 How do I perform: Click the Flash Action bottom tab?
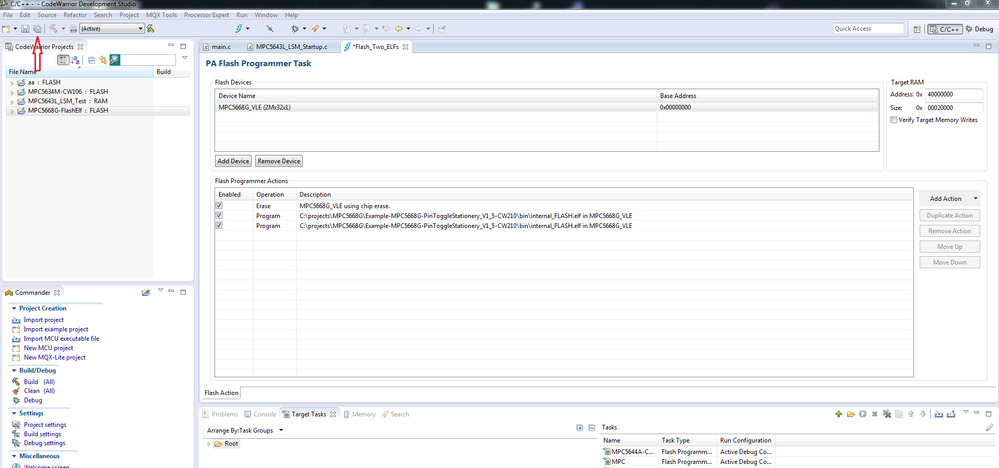click(x=221, y=393)
